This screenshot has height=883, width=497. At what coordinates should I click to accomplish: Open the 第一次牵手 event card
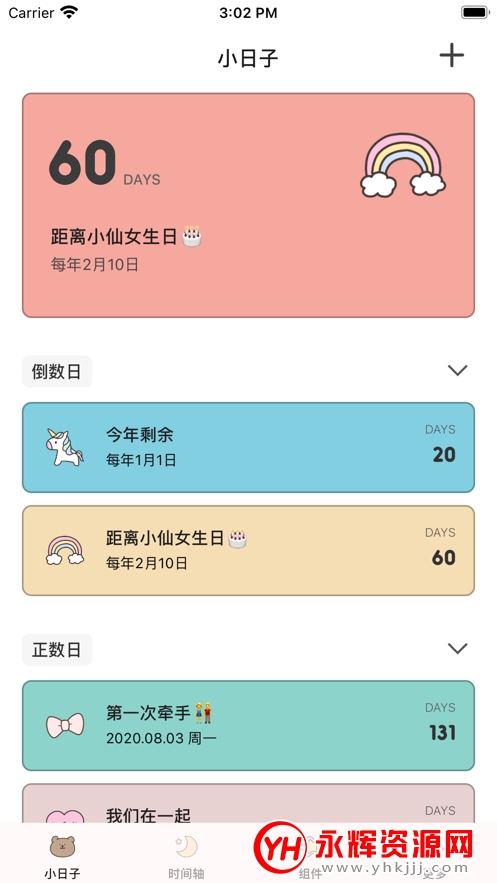[248, 726]
